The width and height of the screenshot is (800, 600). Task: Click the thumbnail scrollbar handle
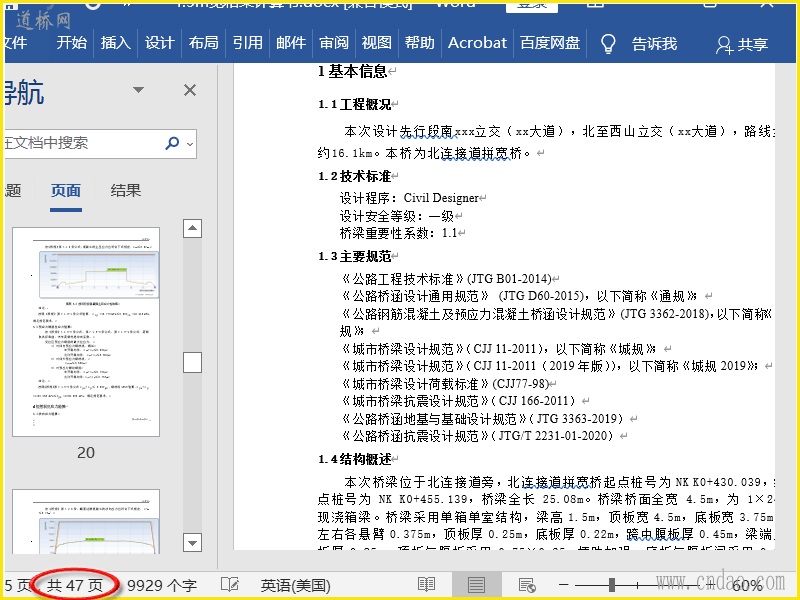coord(192,363)
